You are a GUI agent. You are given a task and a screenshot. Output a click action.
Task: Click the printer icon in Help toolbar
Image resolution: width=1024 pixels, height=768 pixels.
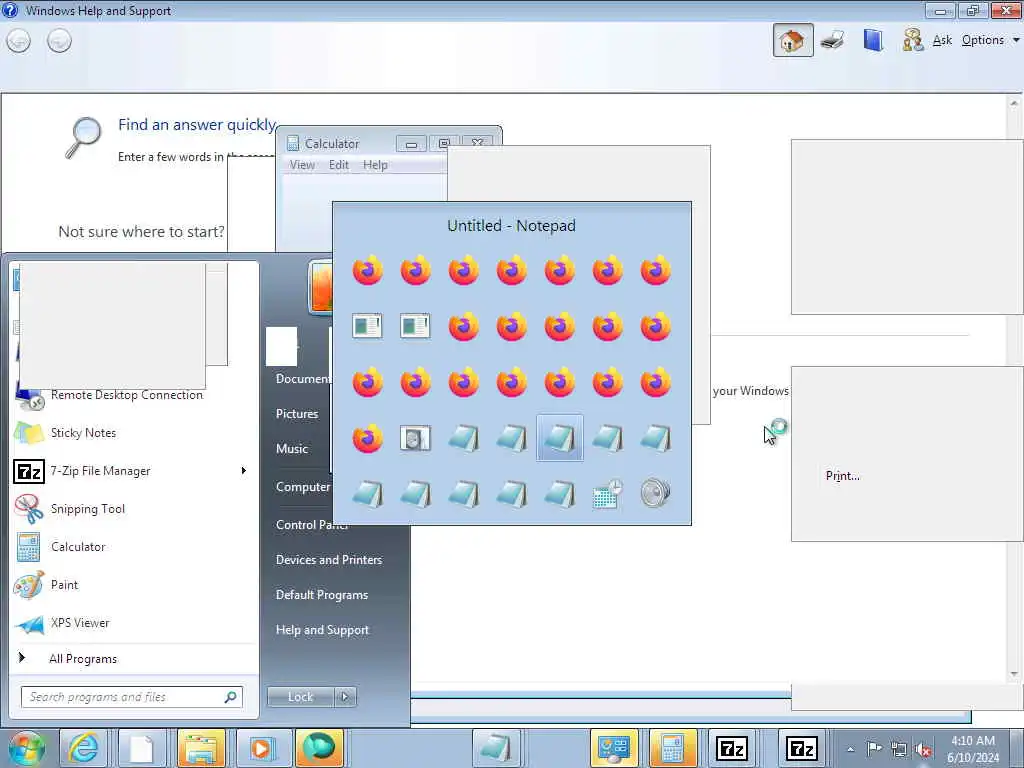point(833,40)
